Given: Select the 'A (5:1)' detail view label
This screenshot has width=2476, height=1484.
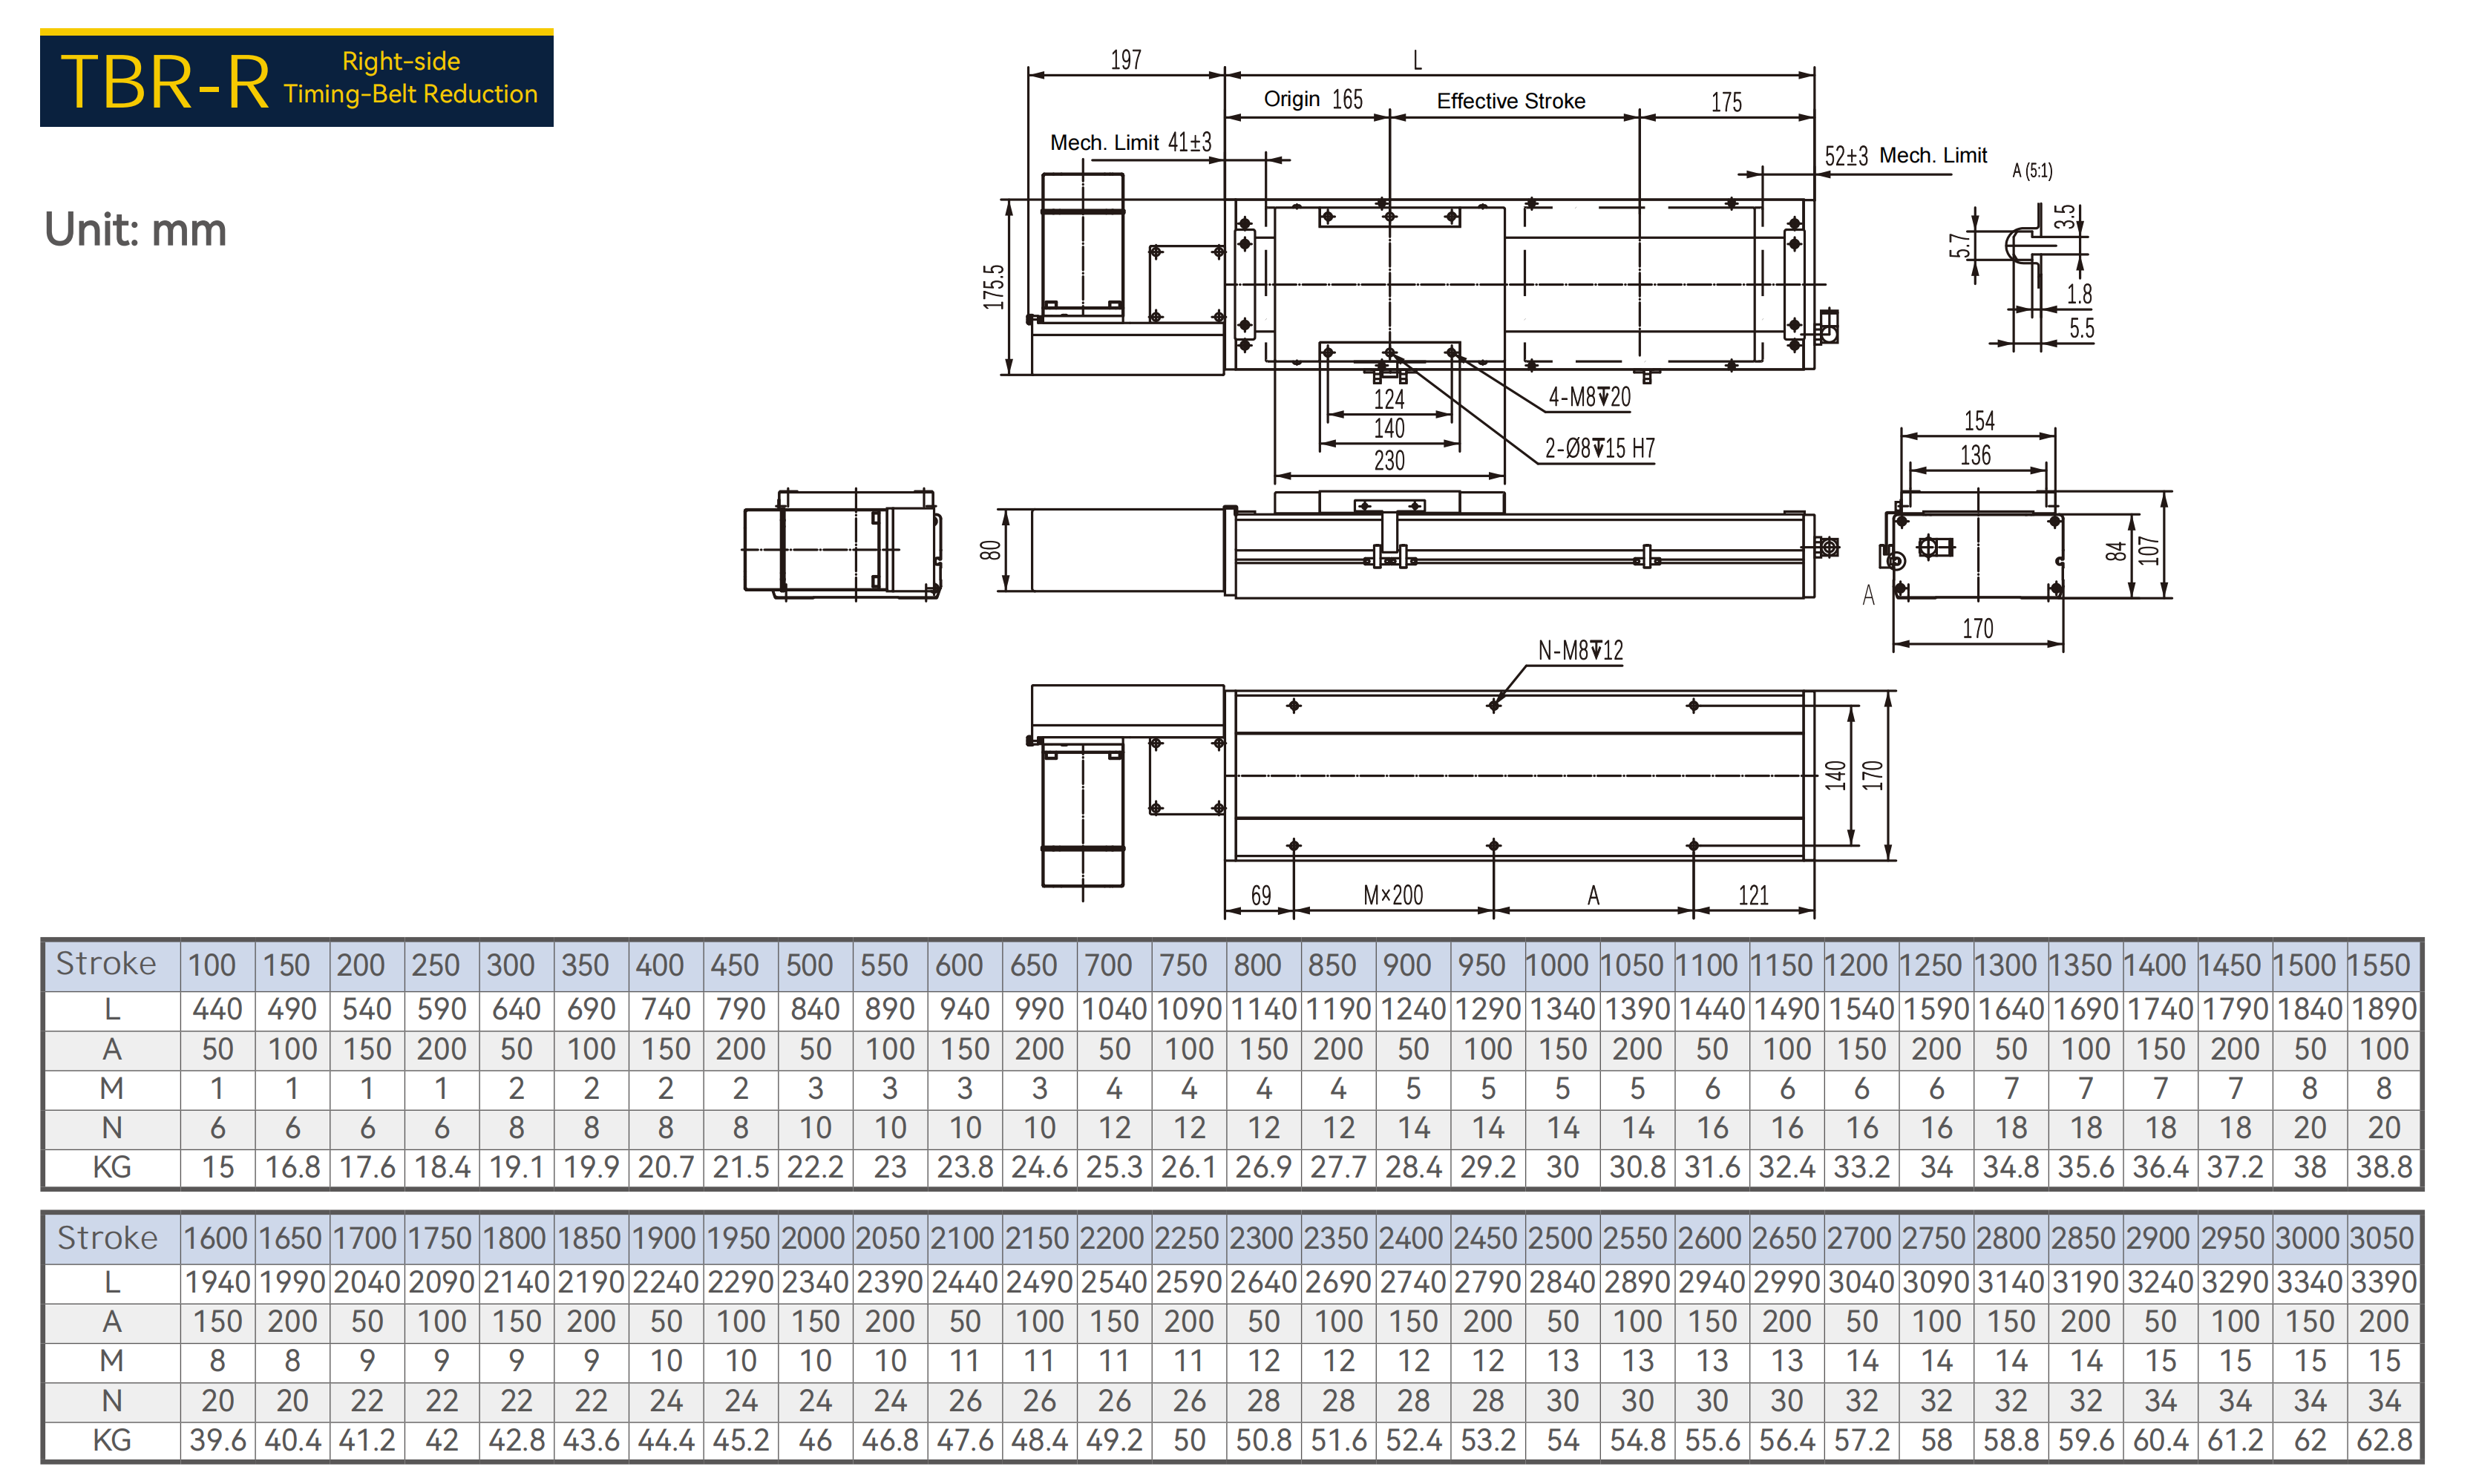Looking at the screenshot, I should [x=2032, y=171].
